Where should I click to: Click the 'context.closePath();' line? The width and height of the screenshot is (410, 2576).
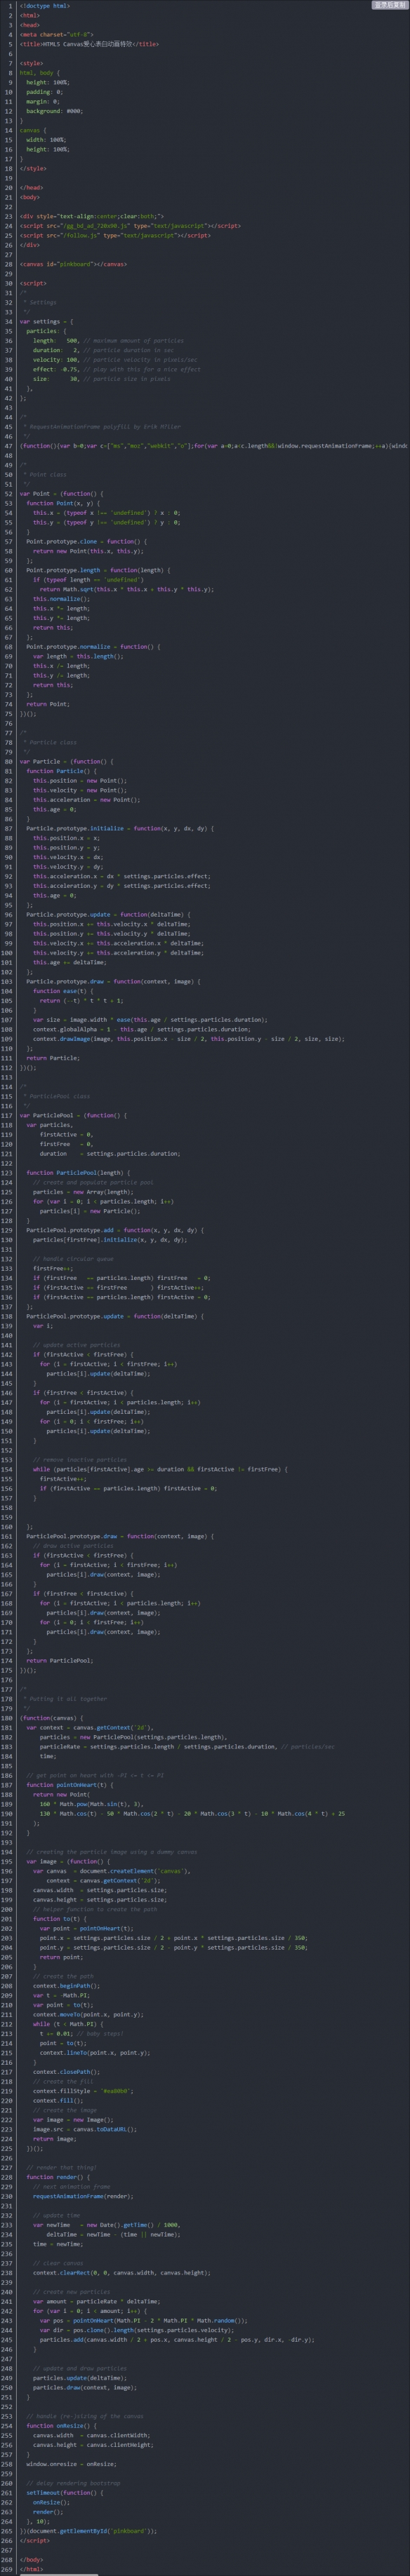pyautogui.click(x=66, y=2073)
